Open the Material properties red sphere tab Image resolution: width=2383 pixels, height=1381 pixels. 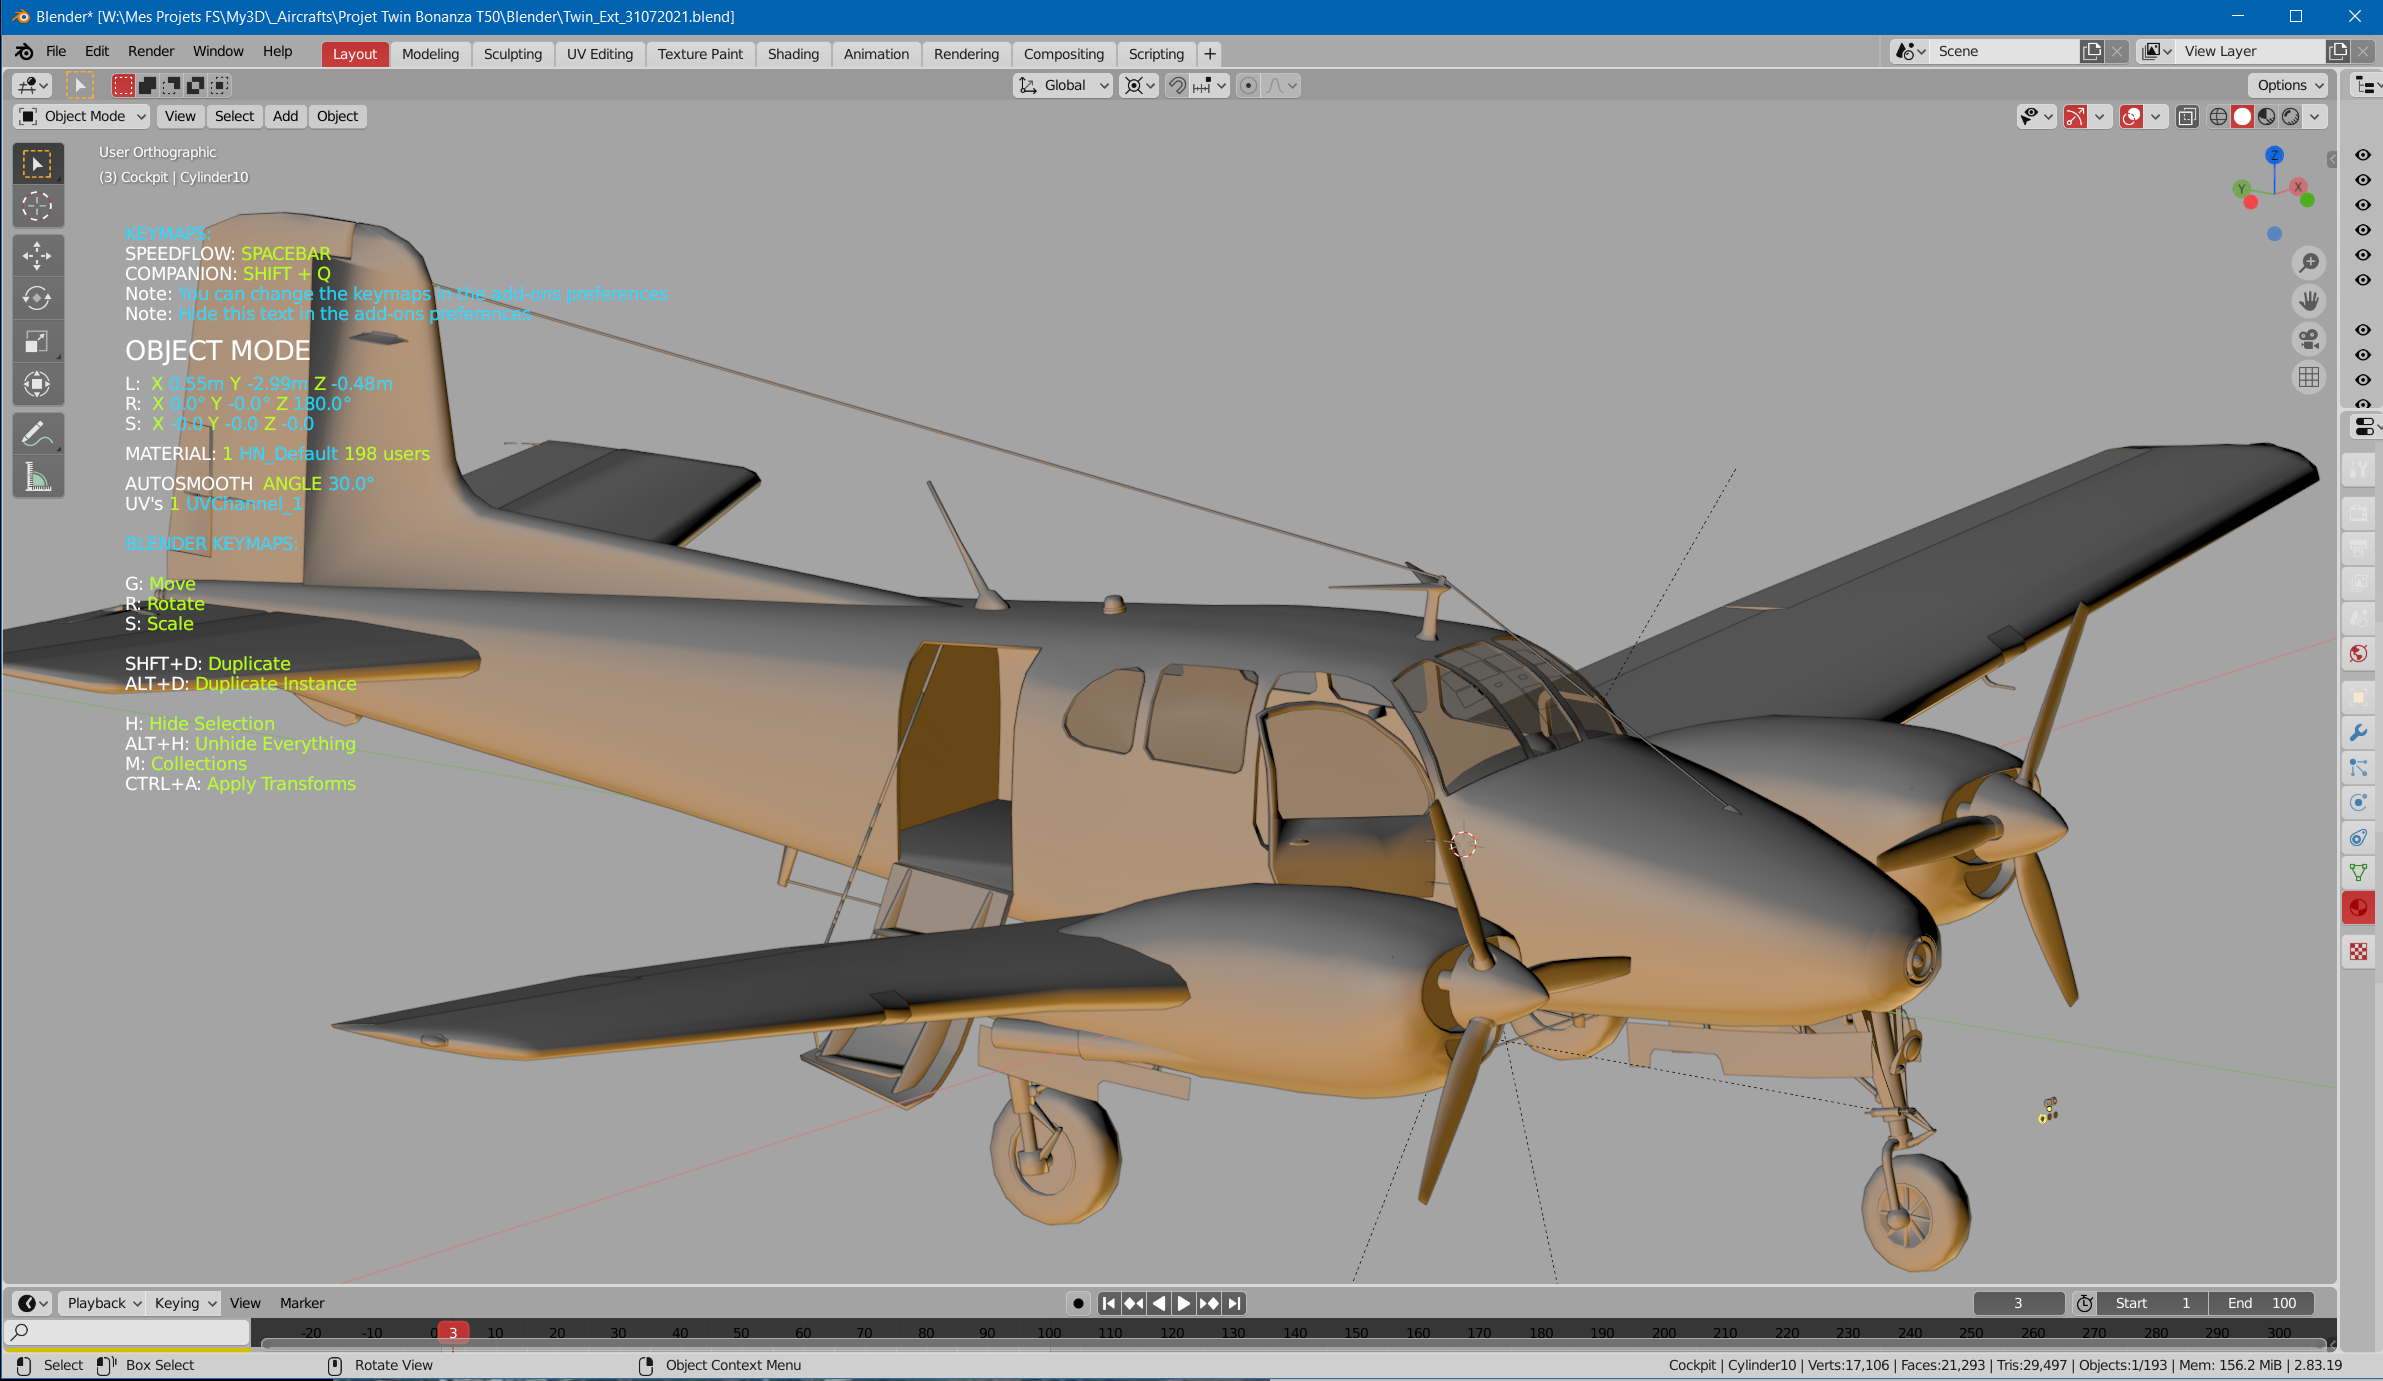(x=2358, y=908)
